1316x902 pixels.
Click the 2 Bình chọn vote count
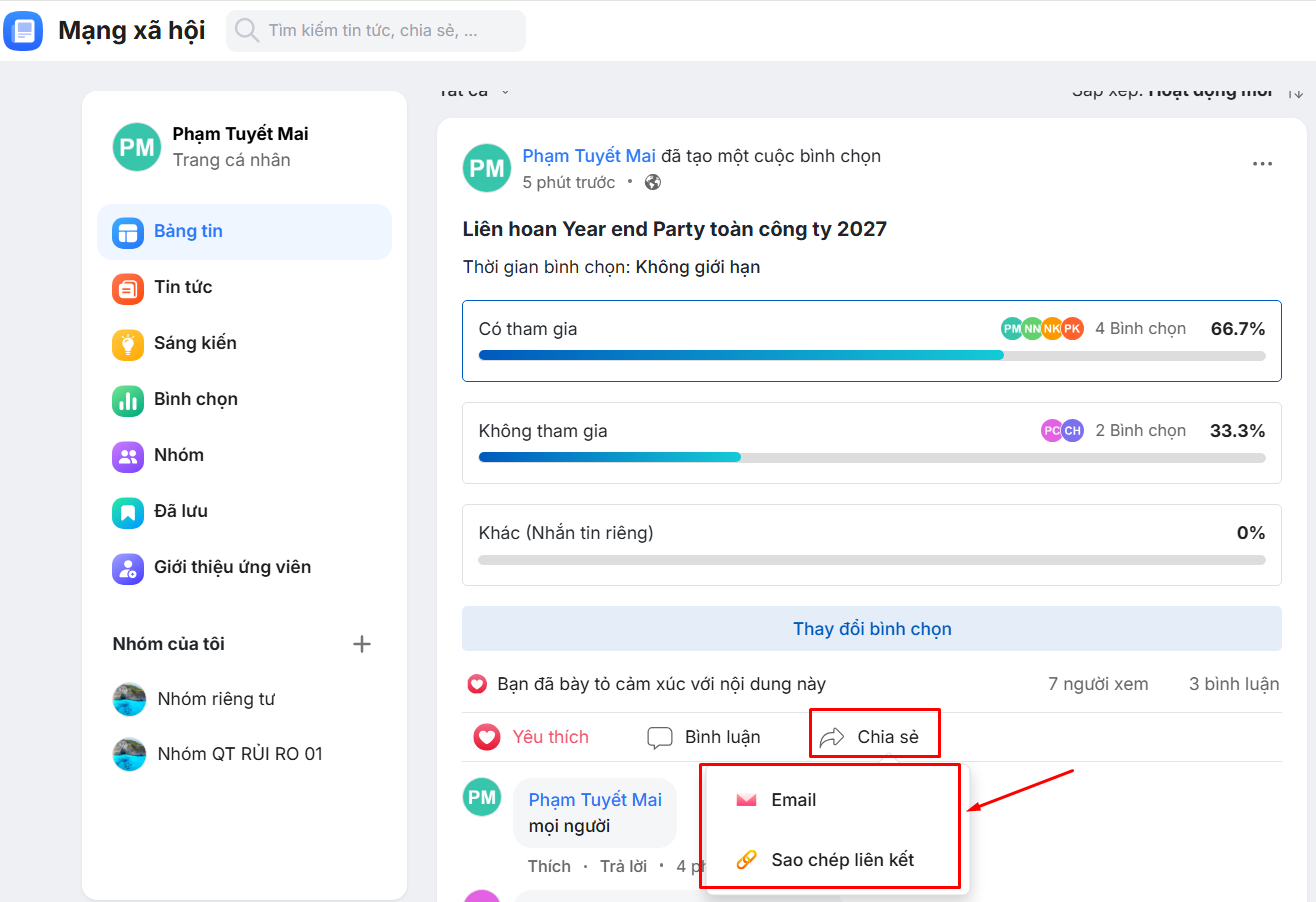pos(1141,430)
